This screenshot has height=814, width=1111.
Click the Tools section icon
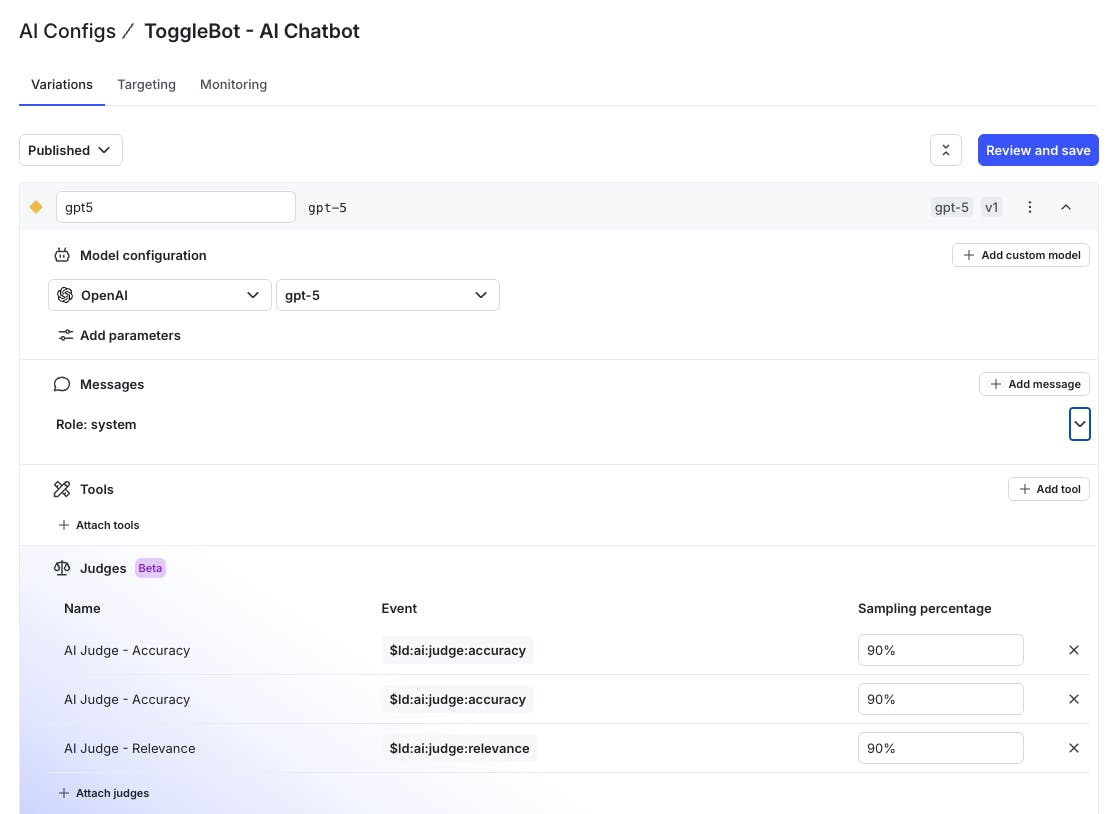coord(62,489)
